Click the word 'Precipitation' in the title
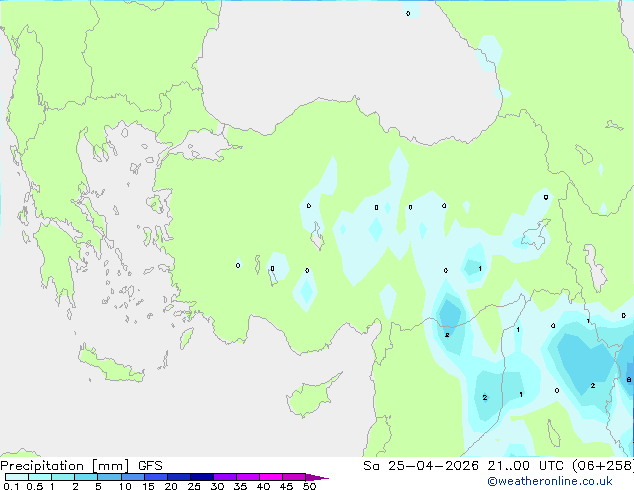The image size is (634, 490). pyautogui.click(x=42, y=466)
